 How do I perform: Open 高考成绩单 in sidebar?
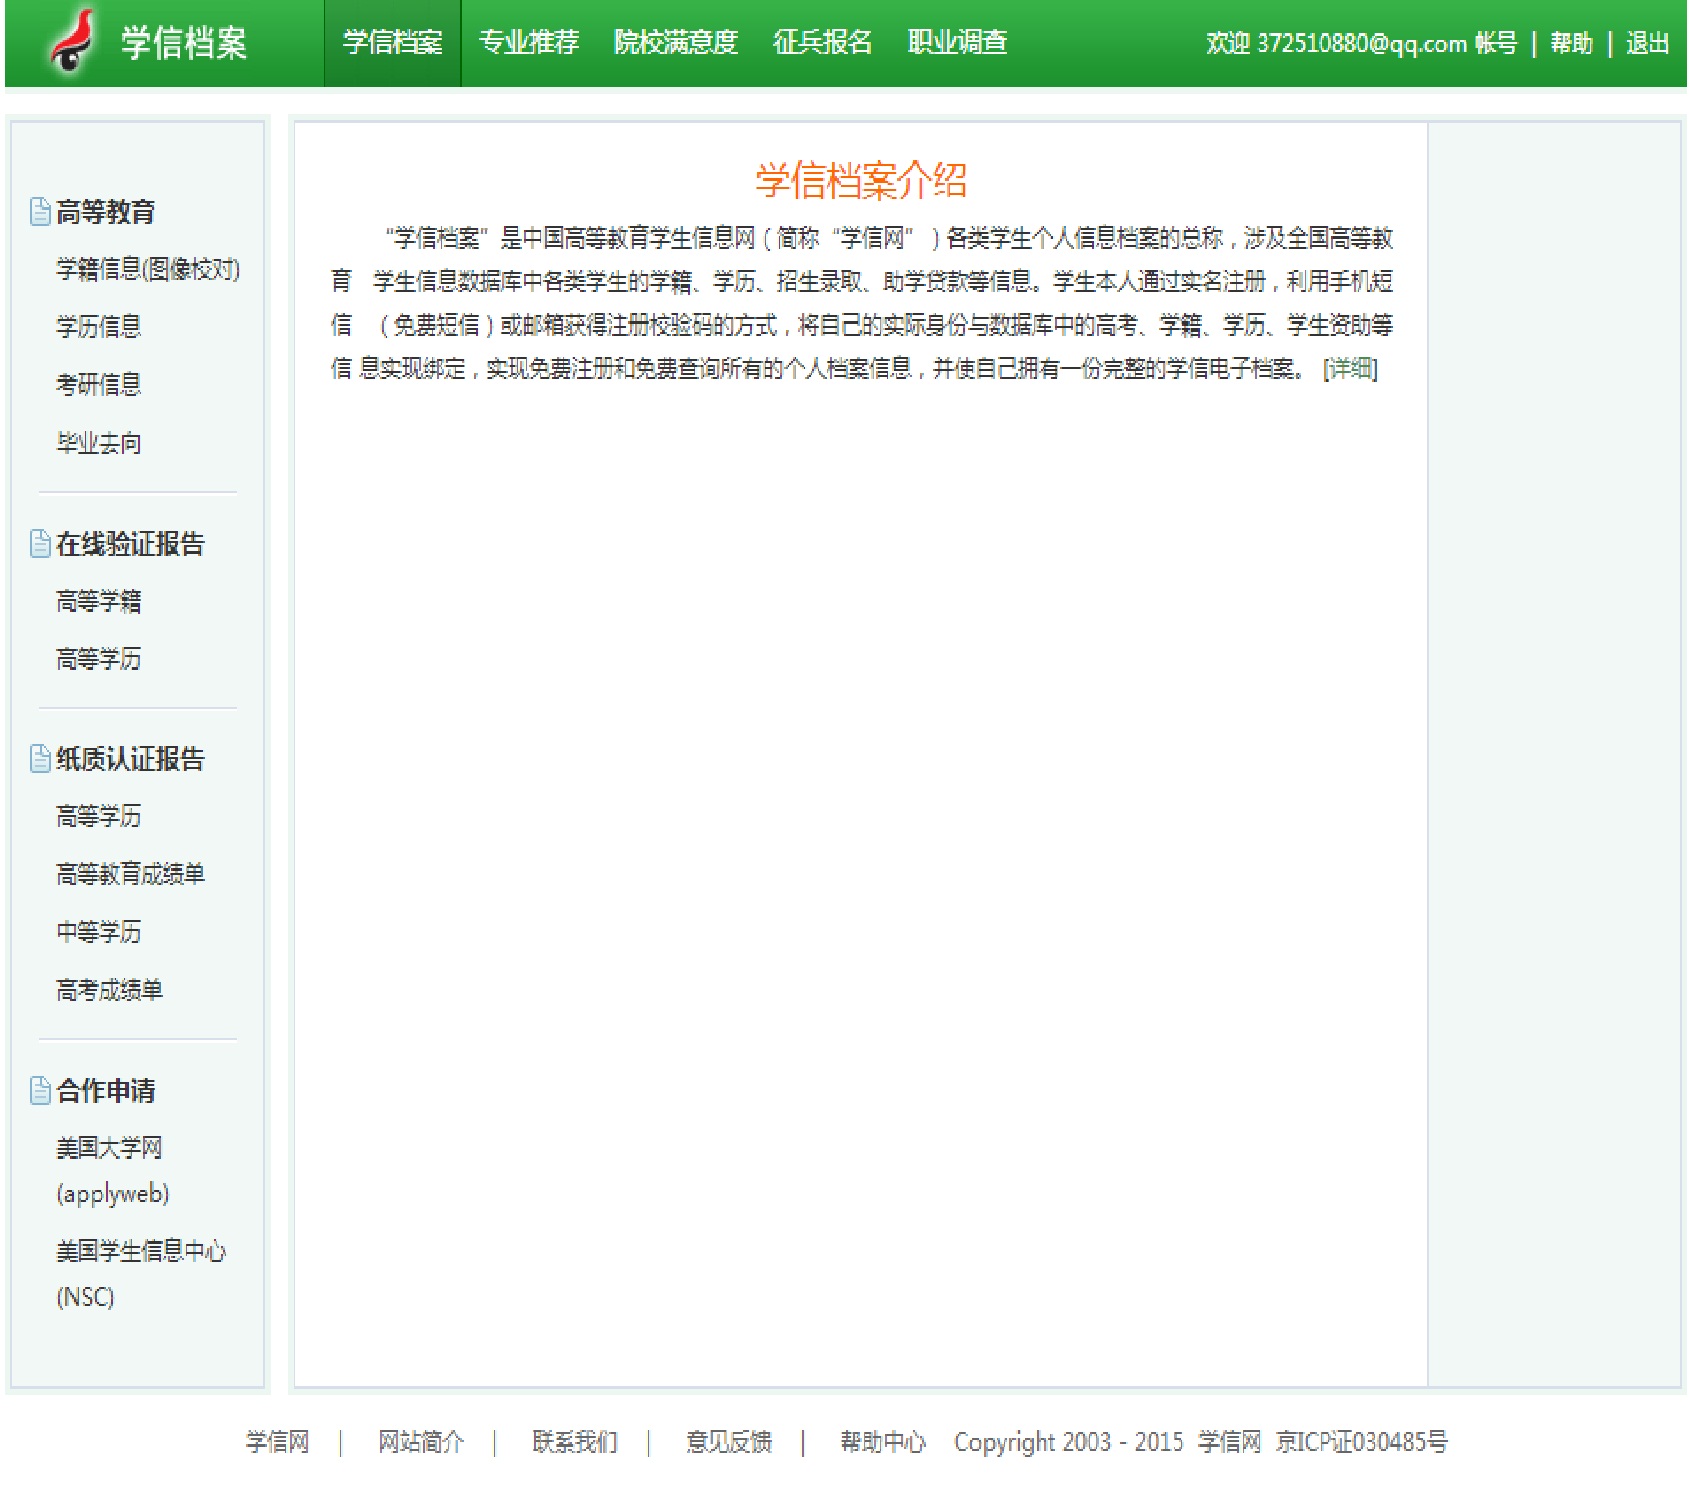[x=109, y=990]
